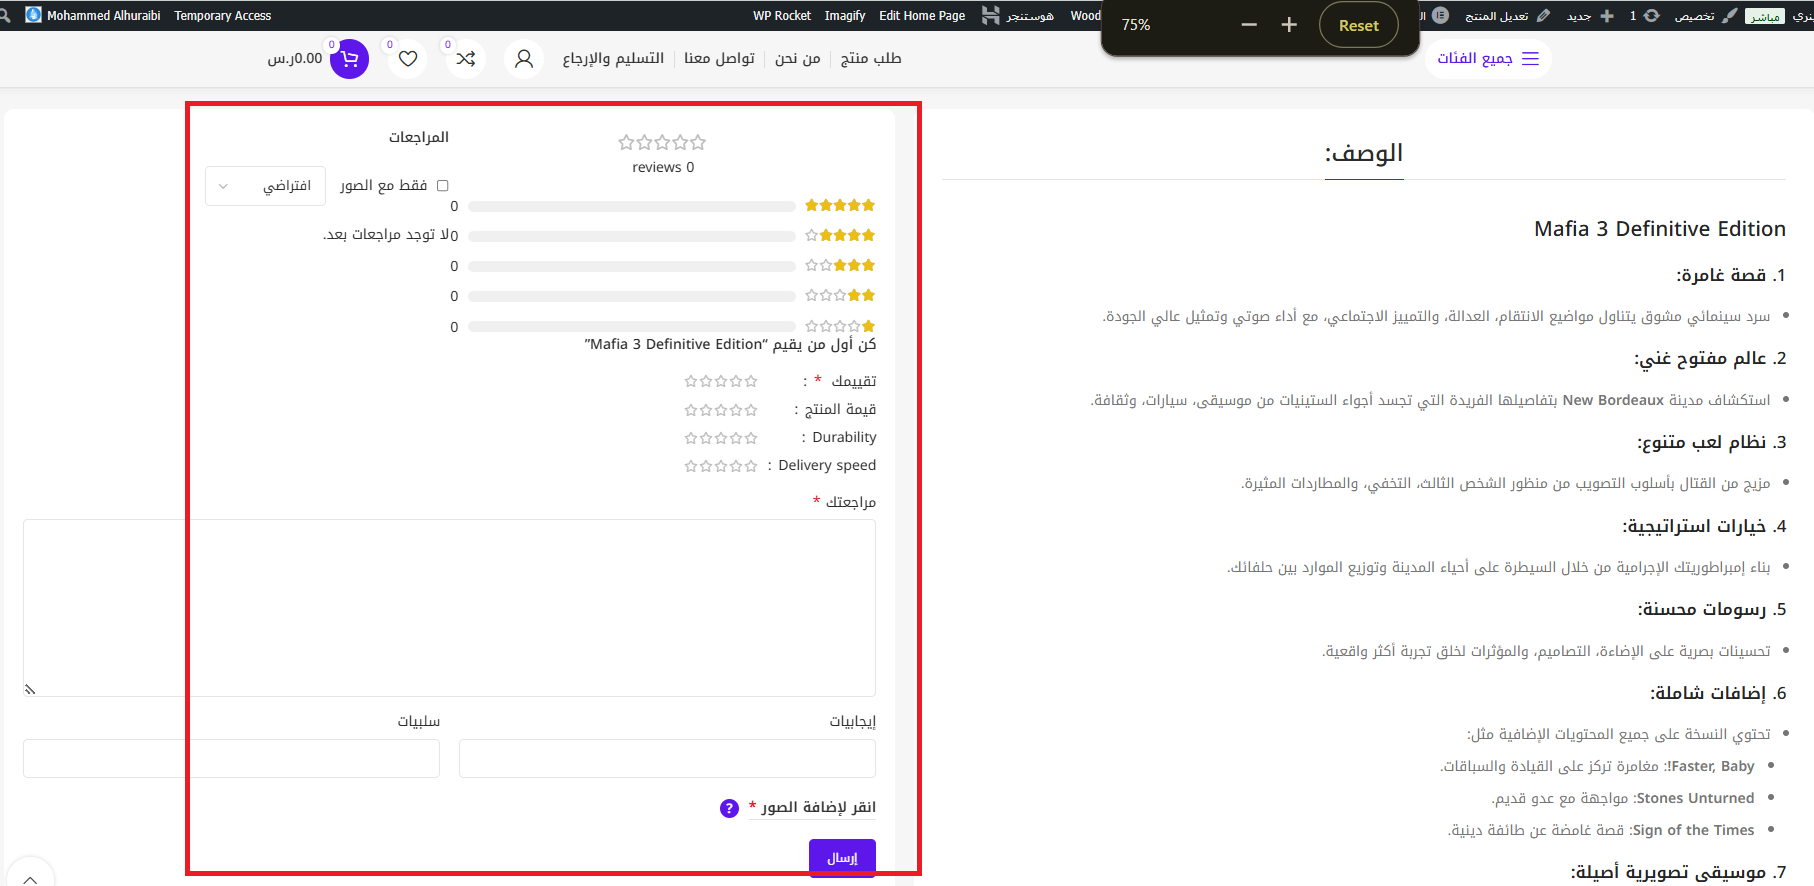Click the purple question mark help icon
1814x886 pixels.
coord(729,808)
